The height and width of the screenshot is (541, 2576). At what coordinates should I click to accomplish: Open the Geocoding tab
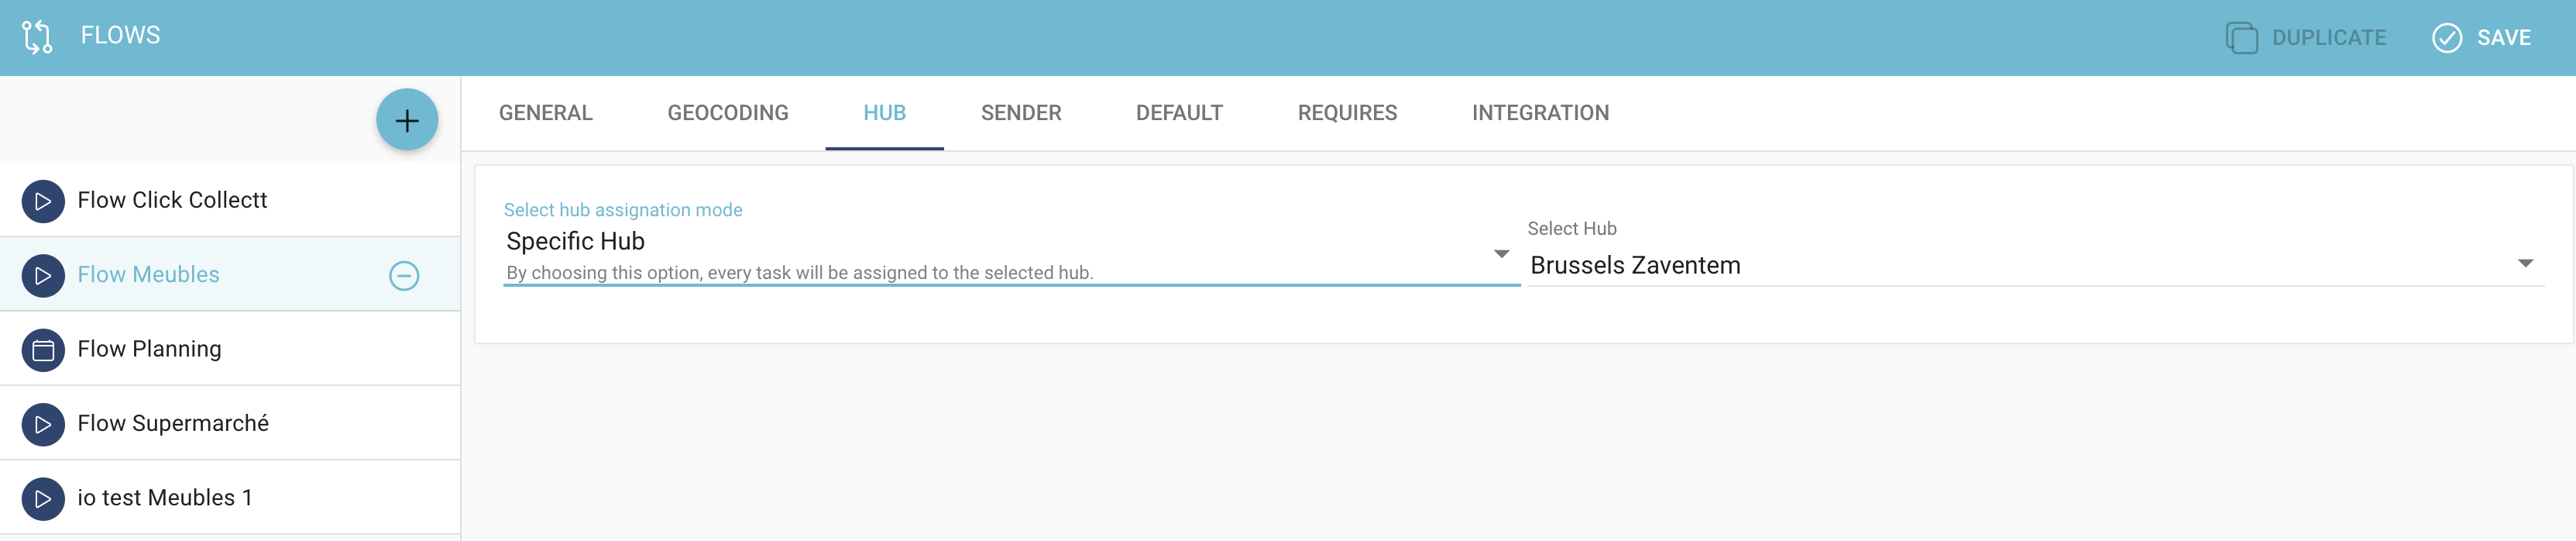point(727,113)
